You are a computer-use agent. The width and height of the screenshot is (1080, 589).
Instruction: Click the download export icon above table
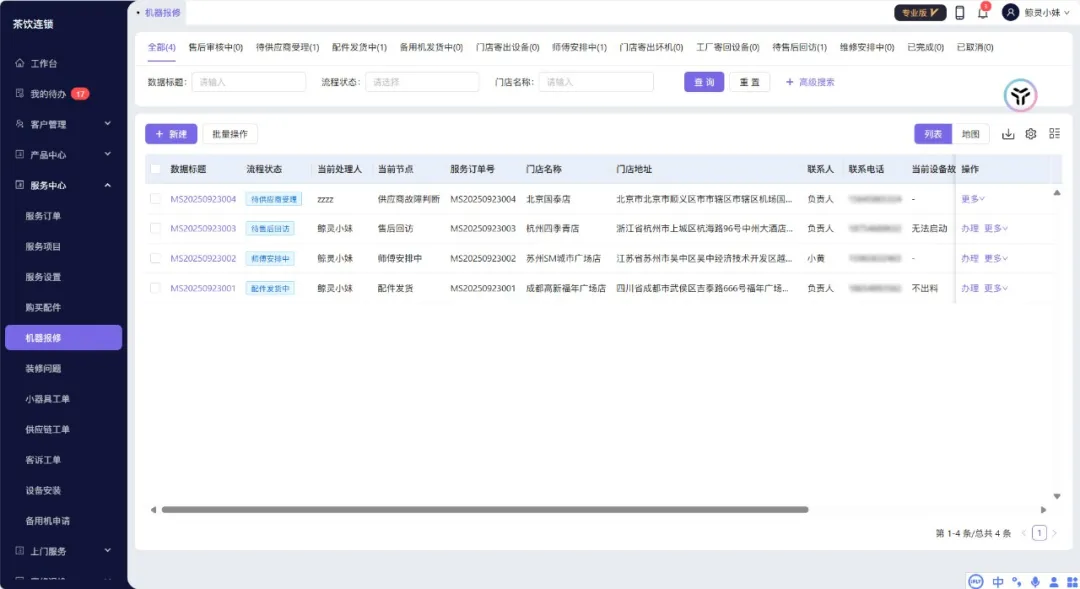point(1008,134)
